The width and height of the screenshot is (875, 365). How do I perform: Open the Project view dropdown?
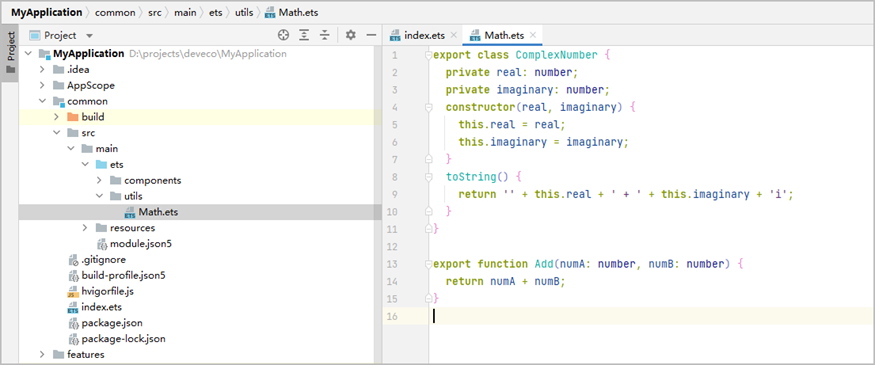pos(89,36)
